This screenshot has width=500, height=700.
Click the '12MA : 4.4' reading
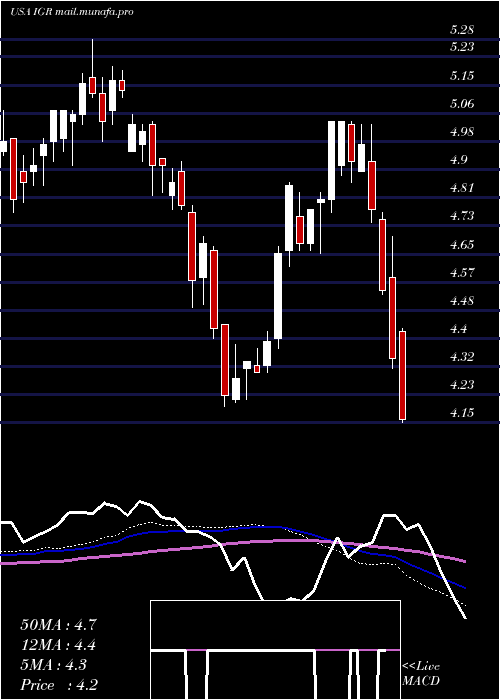(58, 645)
